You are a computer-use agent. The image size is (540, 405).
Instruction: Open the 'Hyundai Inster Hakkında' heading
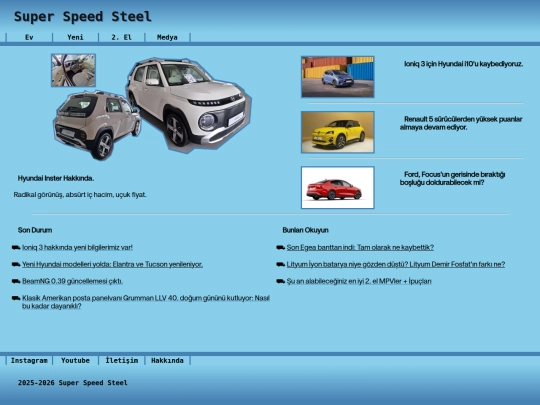pyautogui.click(x=56, y=178)
